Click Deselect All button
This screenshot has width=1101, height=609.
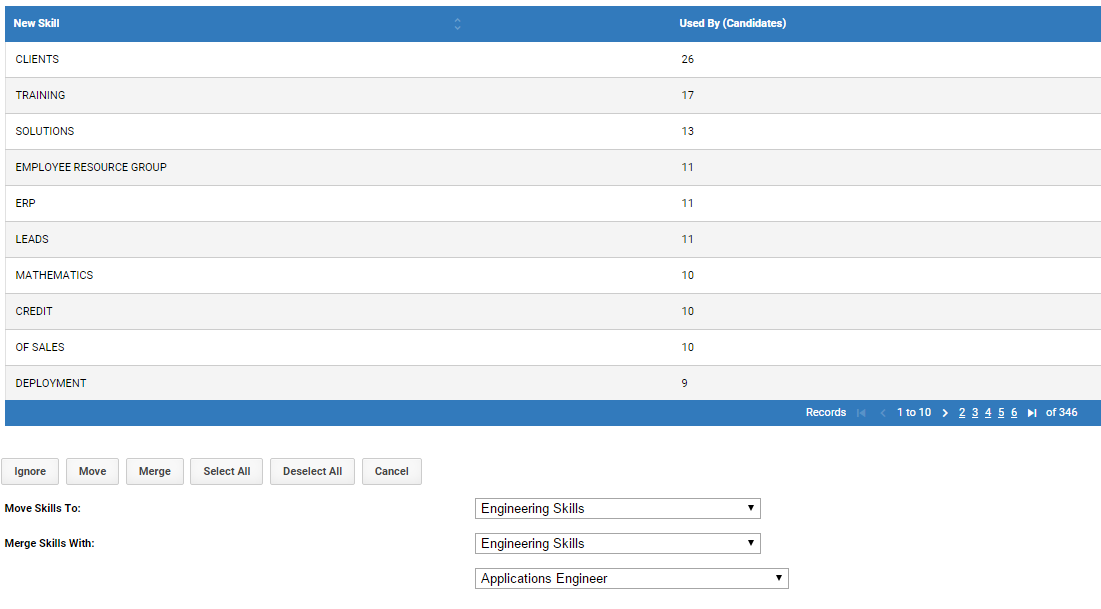(x=312, y=471)
